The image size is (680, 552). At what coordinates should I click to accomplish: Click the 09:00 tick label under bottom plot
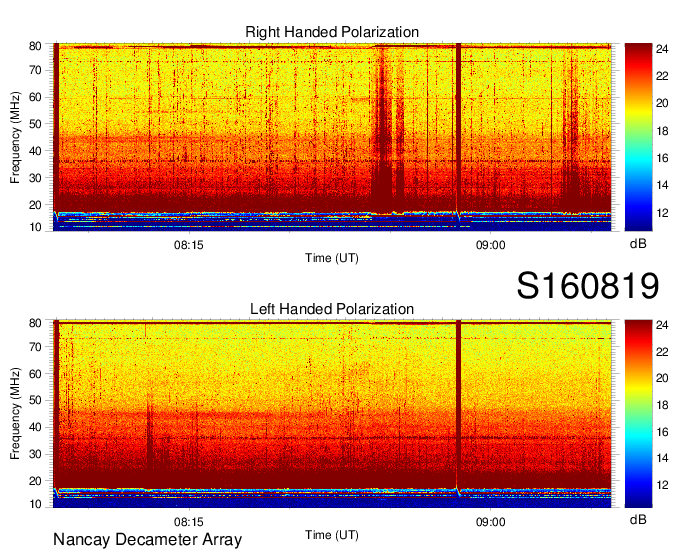[490, 522]
